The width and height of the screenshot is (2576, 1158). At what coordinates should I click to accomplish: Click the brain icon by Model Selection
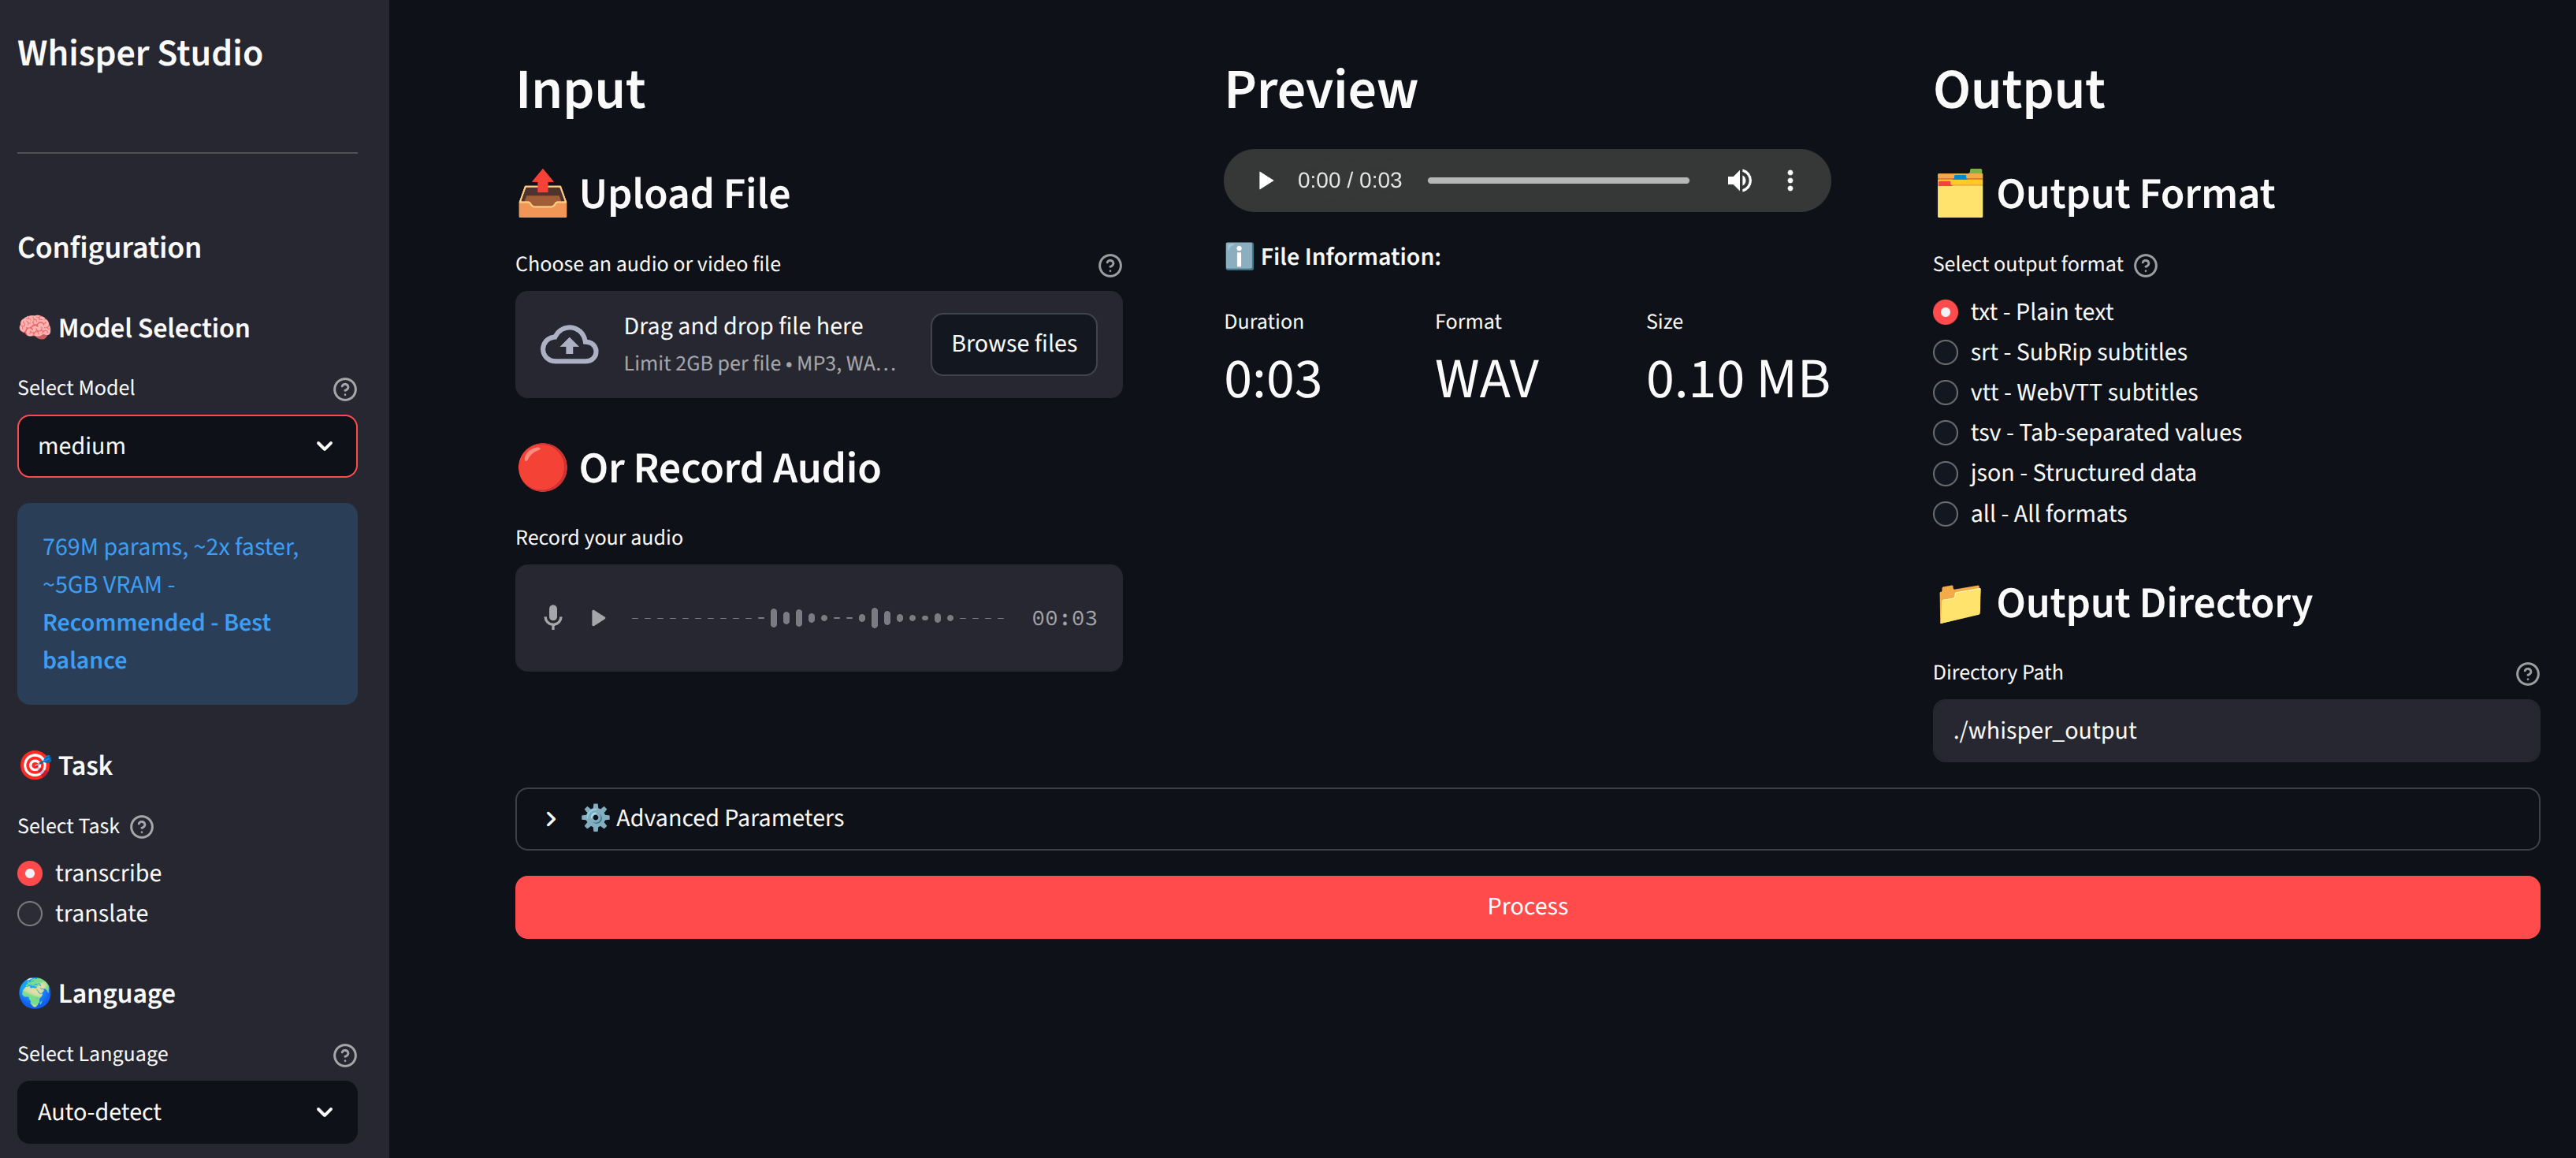tap(35, 327)
